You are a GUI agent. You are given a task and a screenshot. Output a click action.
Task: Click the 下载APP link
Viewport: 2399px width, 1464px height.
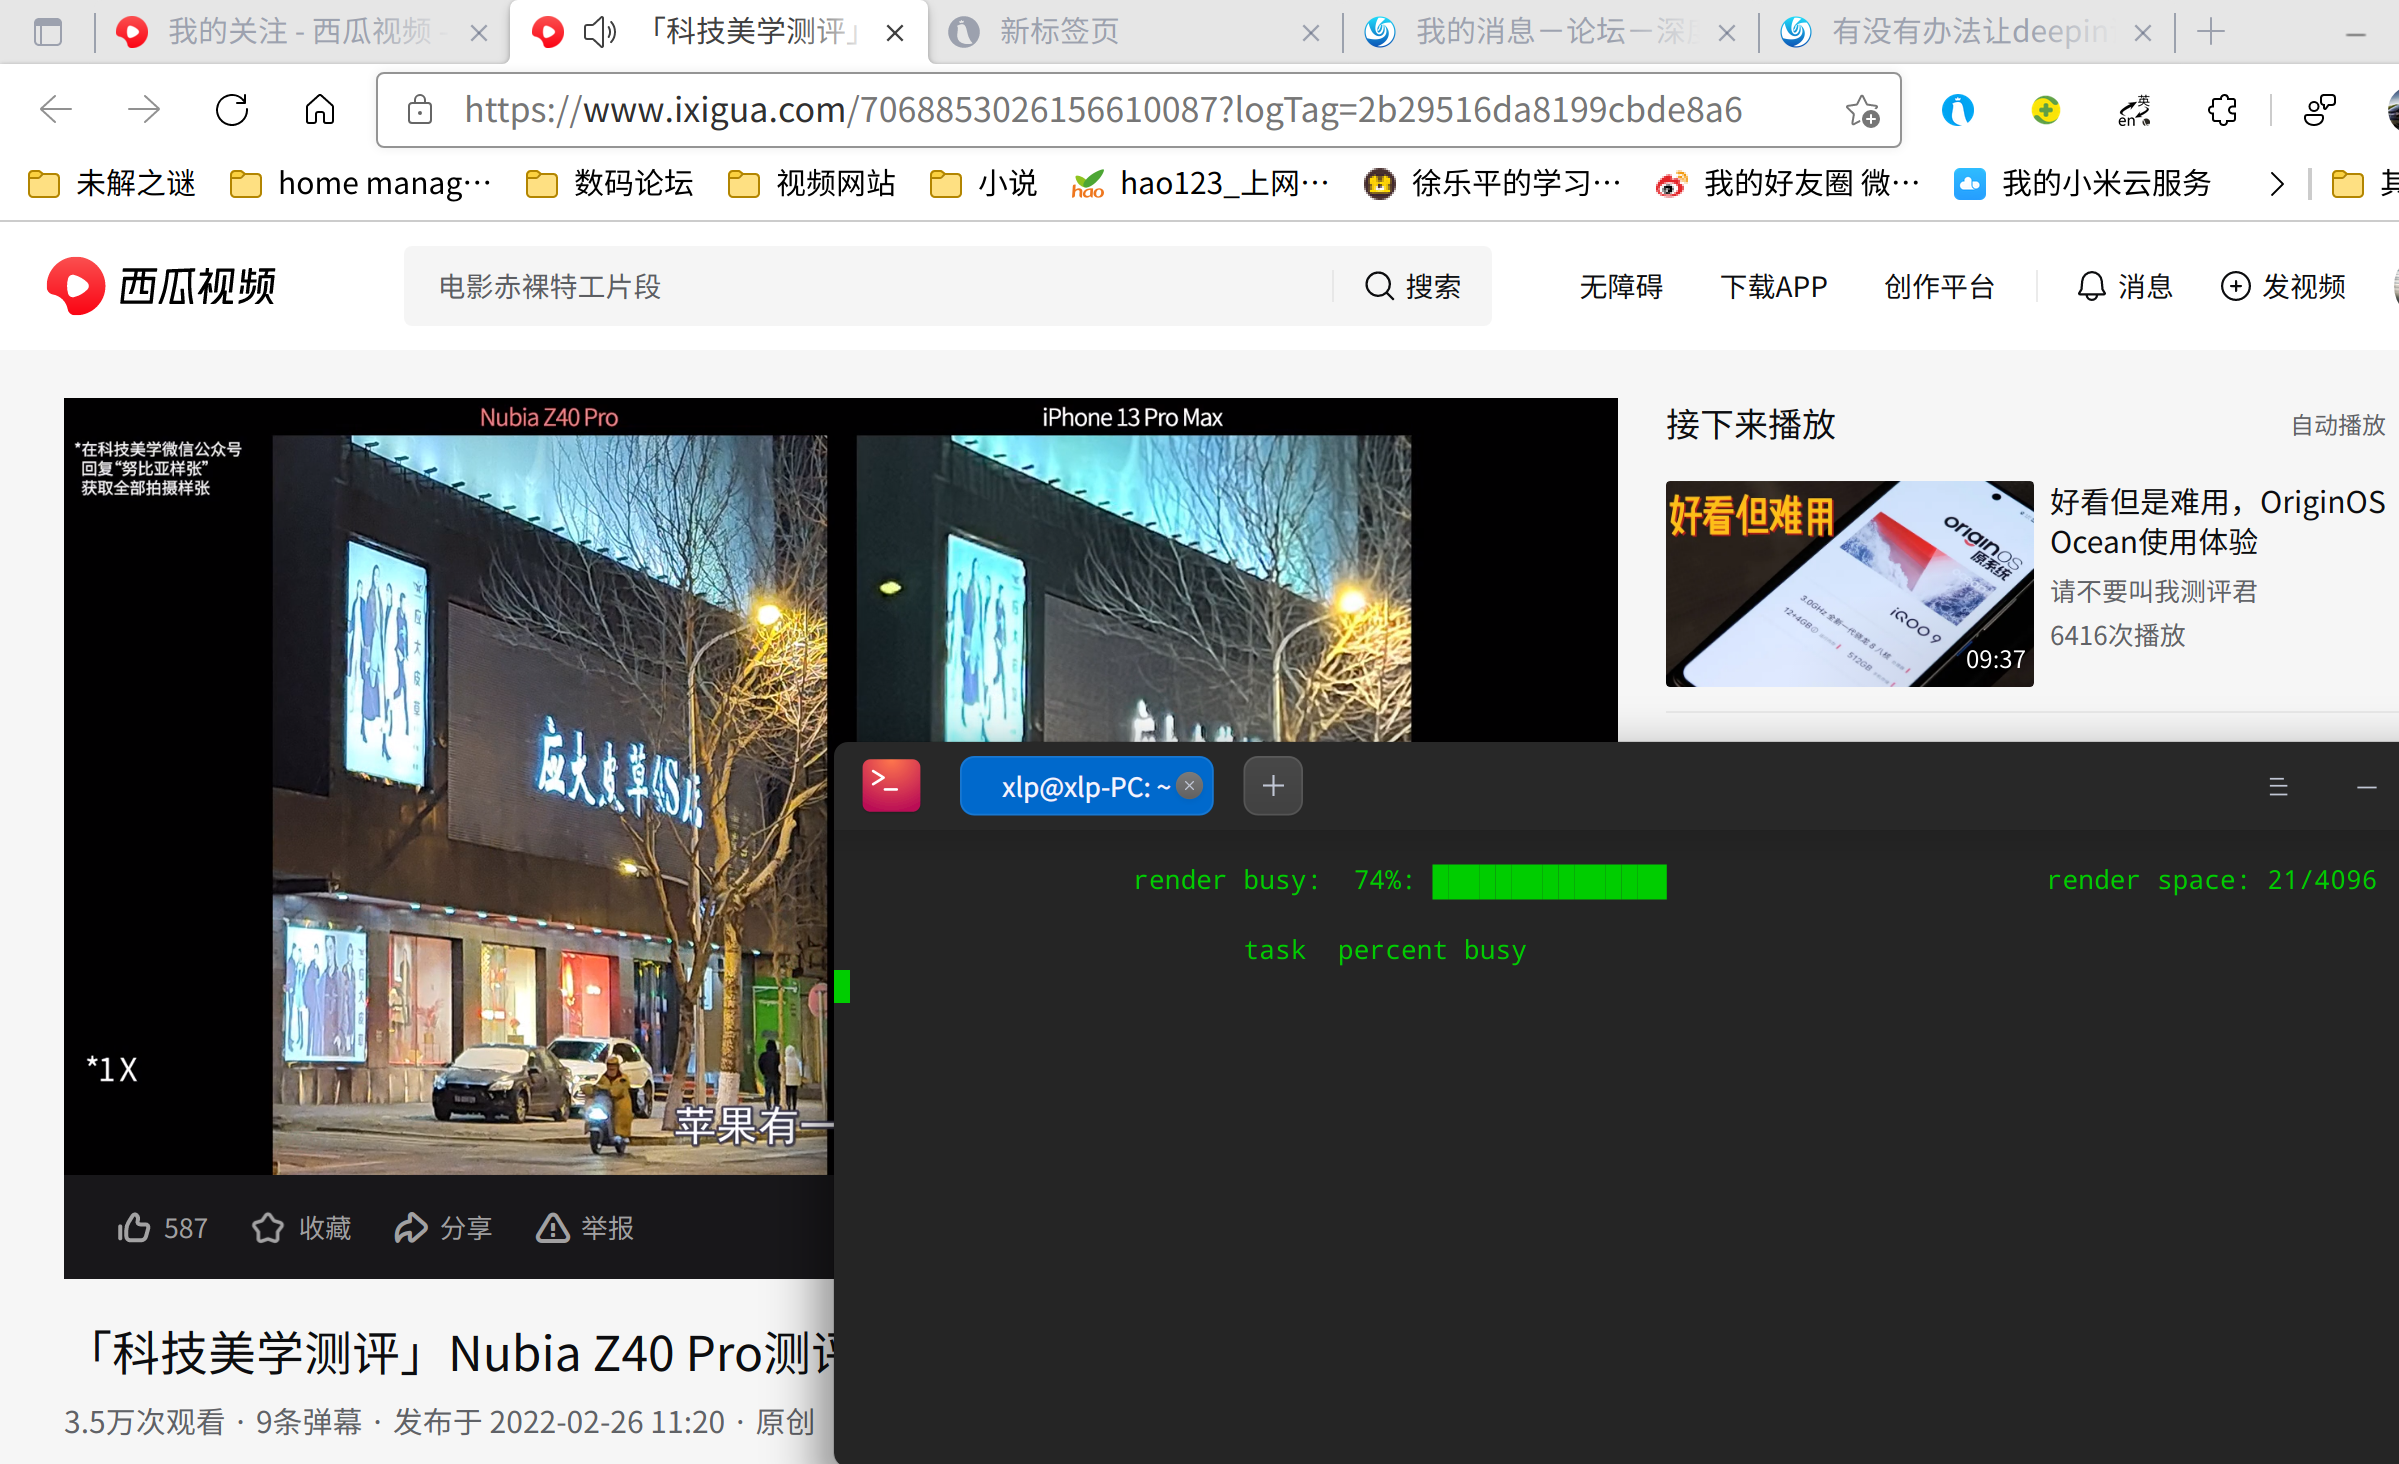tap(1773, 287)
